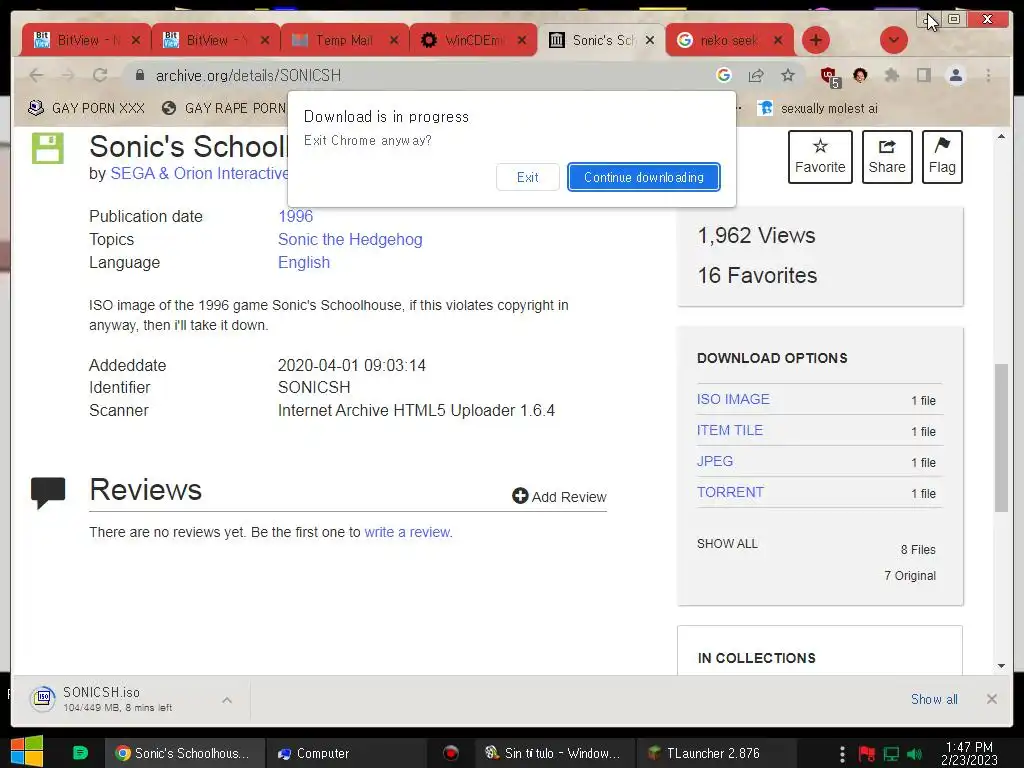Viewport: 1024px width, 768px height.
Task: Flag this item with Flag button
Action: tap(942, 157)
